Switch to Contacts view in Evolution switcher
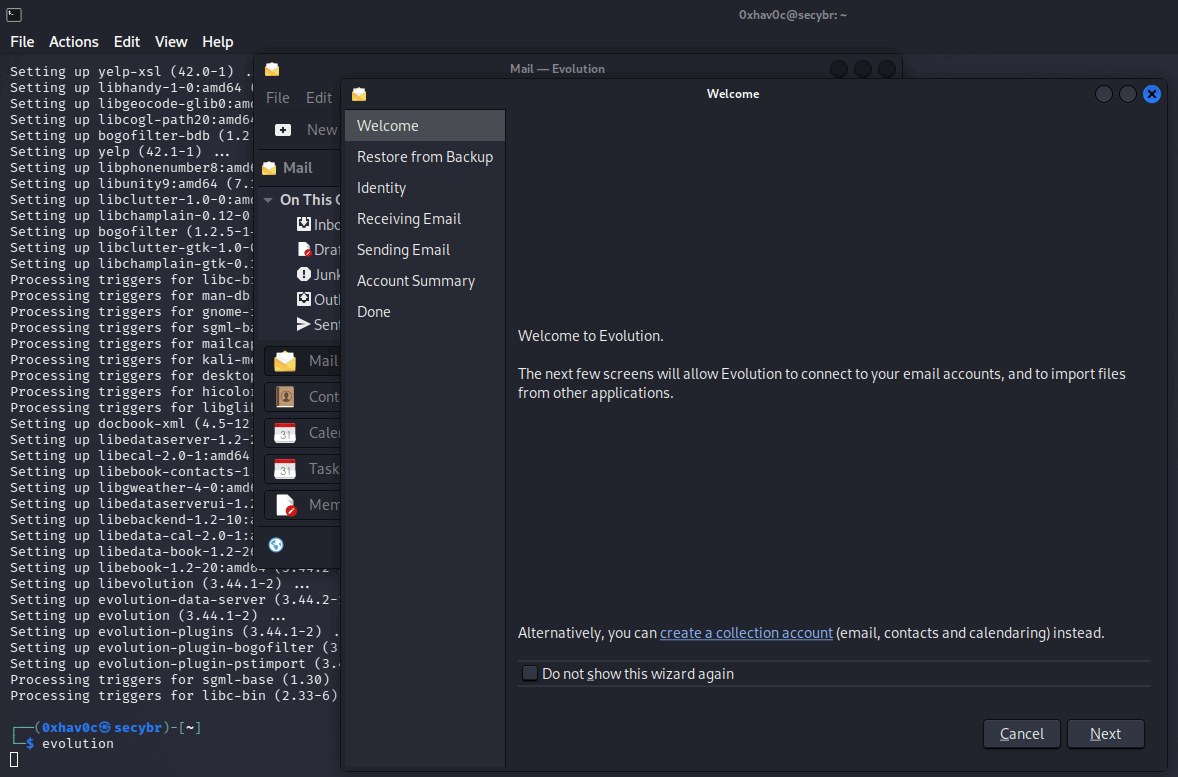 [303, 397]
